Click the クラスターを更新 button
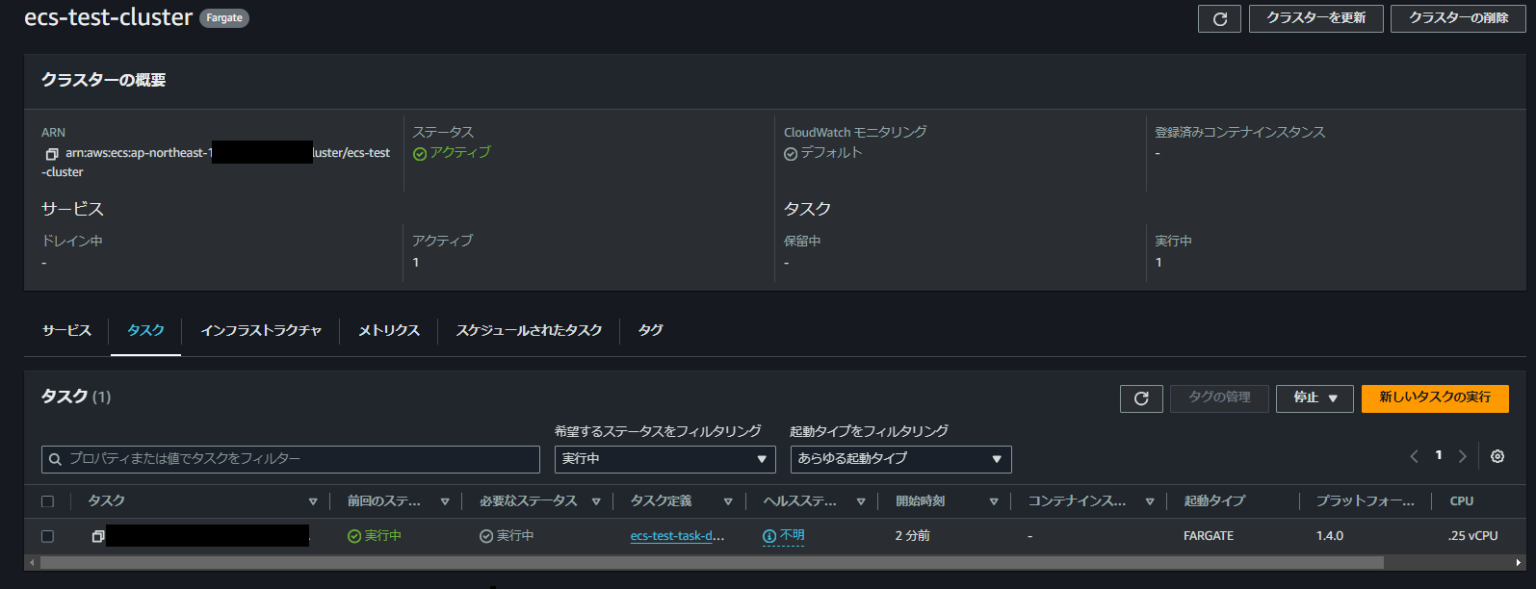 (x=1316, y=18)
